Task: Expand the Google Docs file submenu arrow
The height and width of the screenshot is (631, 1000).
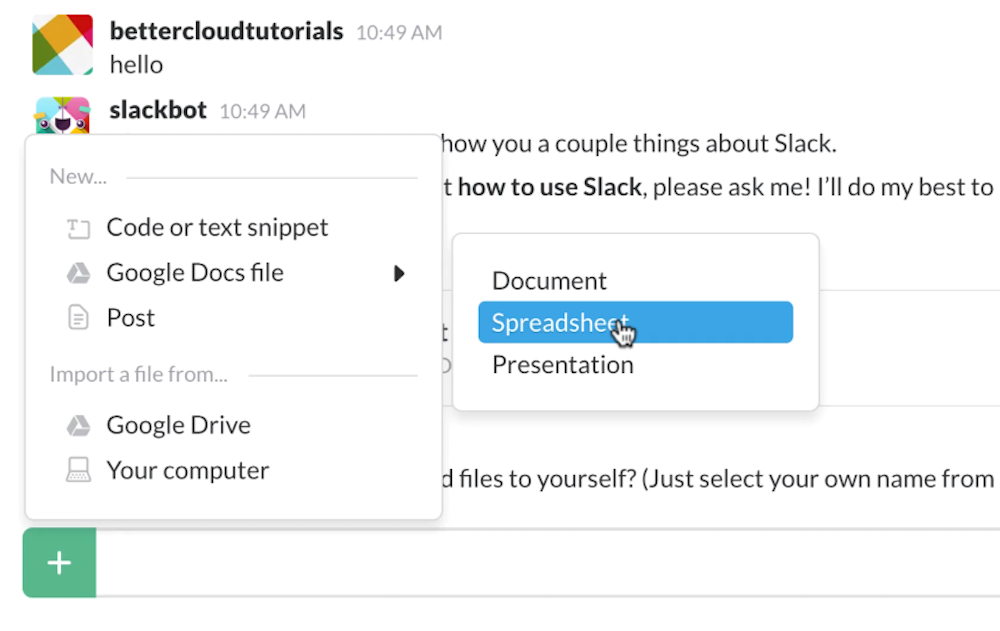Action: pos(399,274)
